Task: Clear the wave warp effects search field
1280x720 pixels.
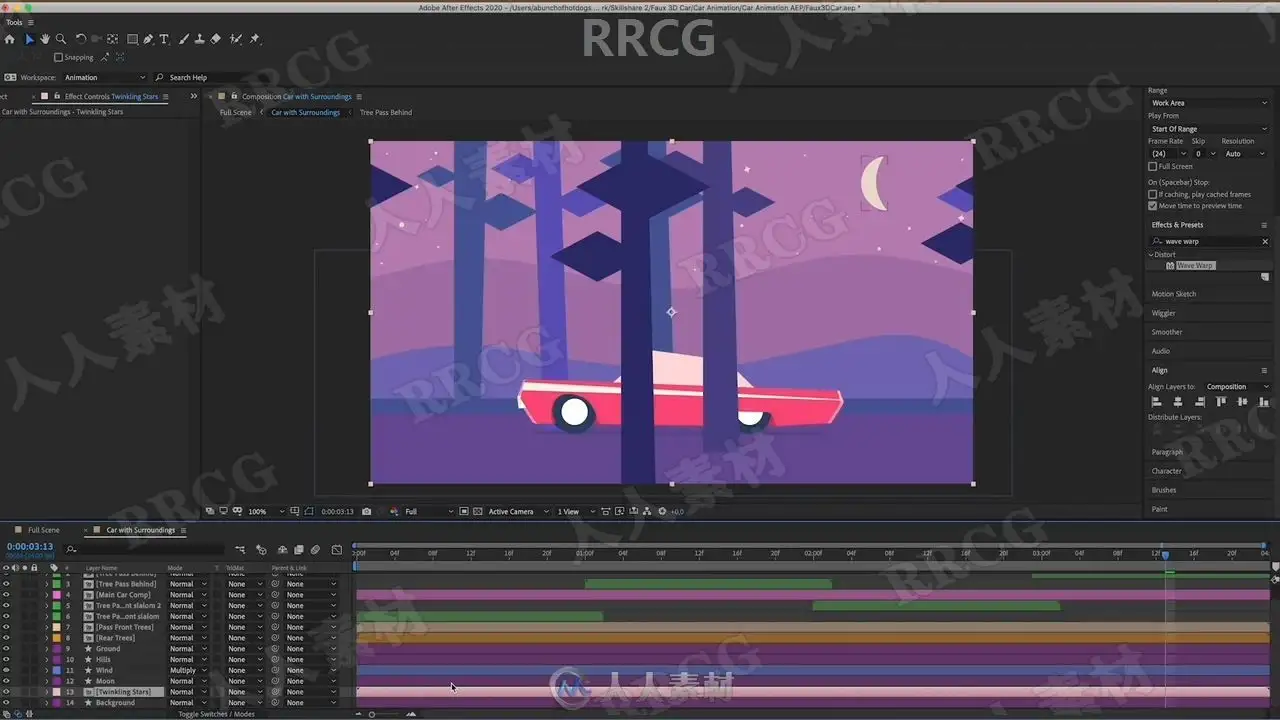Action: coord(1264,242)
